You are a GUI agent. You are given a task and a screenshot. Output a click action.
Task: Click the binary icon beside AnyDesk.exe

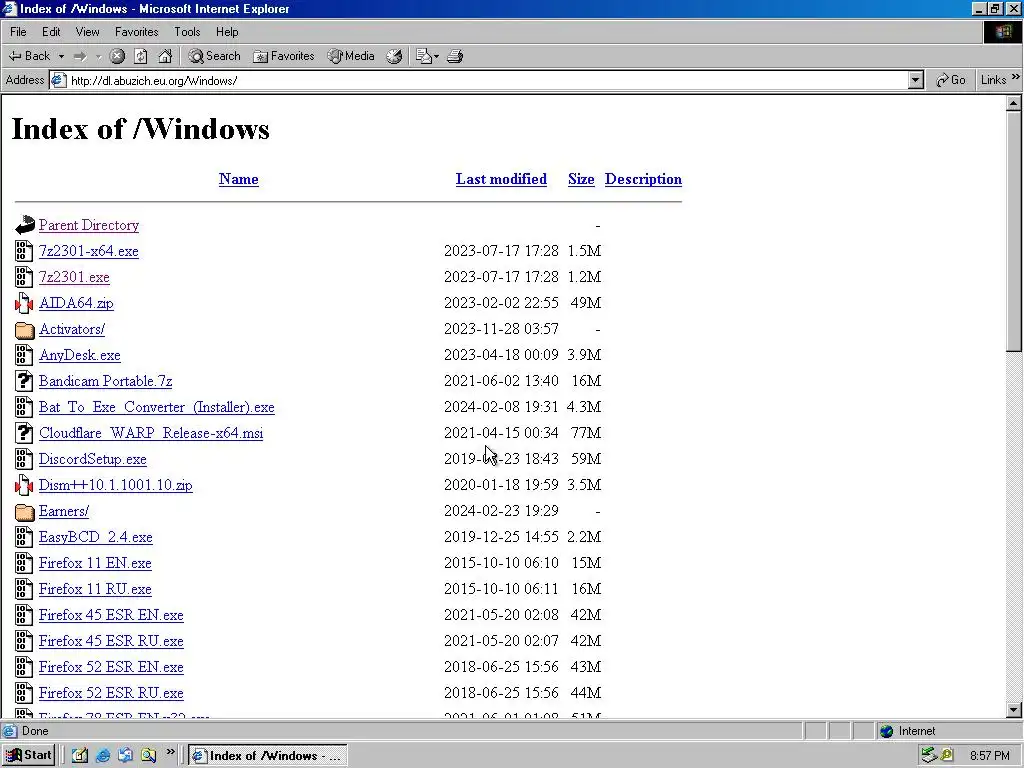pos(24,355)
